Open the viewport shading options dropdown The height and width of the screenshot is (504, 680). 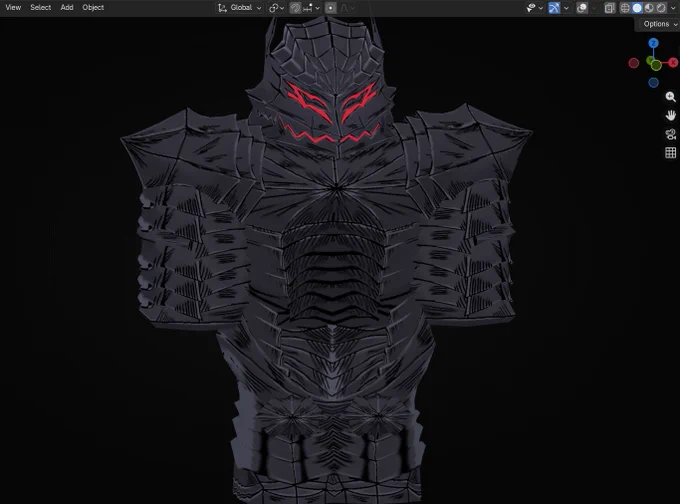coord(673,8)
